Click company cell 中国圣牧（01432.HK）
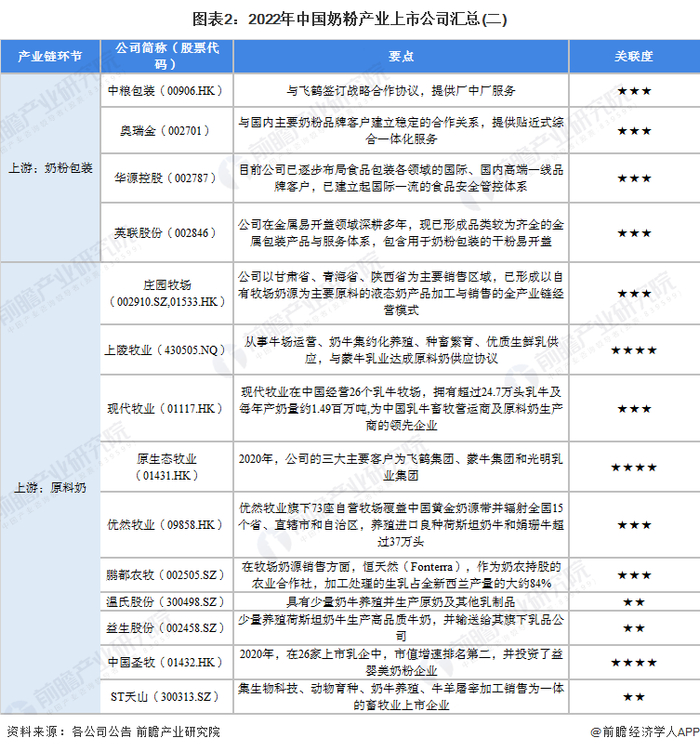Viewport: 700px width, 751px height. click(x=167, y=662)
